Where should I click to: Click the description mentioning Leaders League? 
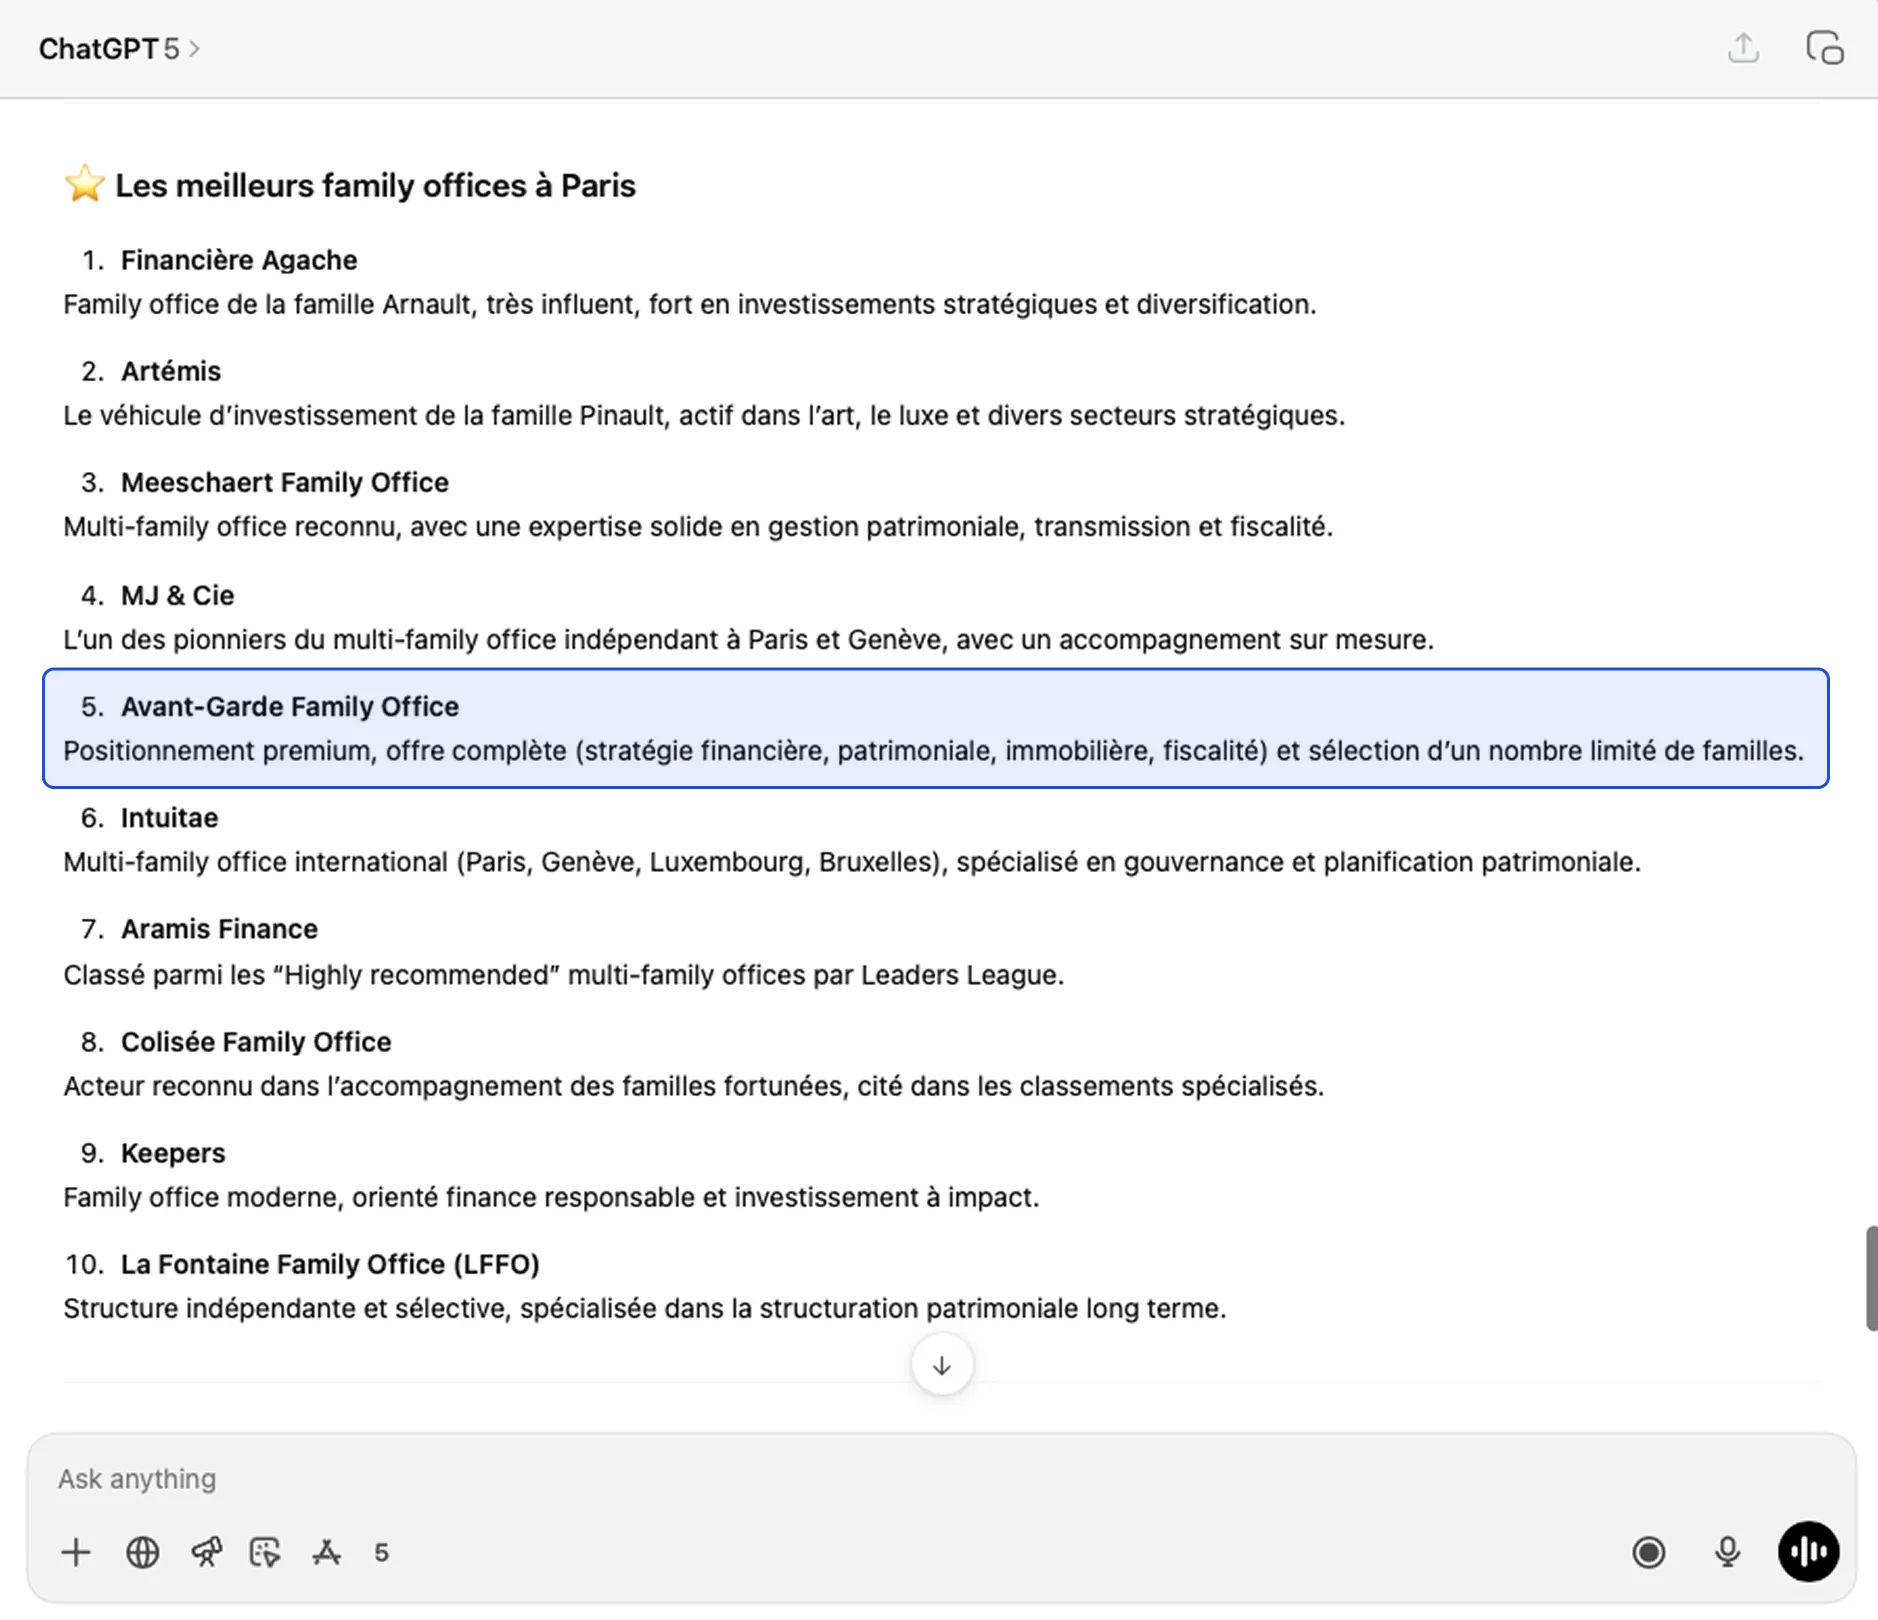tap(563, 974)
